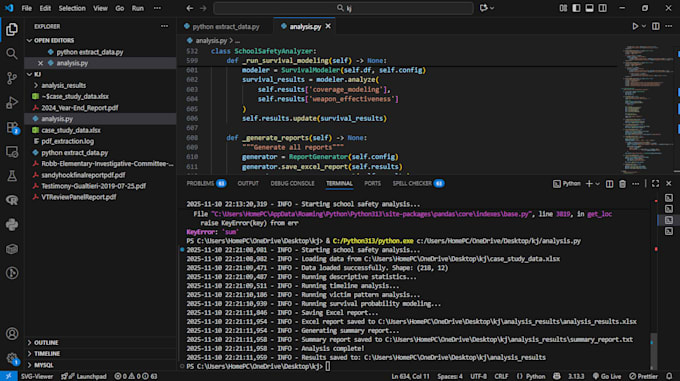Maximize the terminal panel size
The width and height of the screenshot is (680, 381).
[x=655, y=184]
